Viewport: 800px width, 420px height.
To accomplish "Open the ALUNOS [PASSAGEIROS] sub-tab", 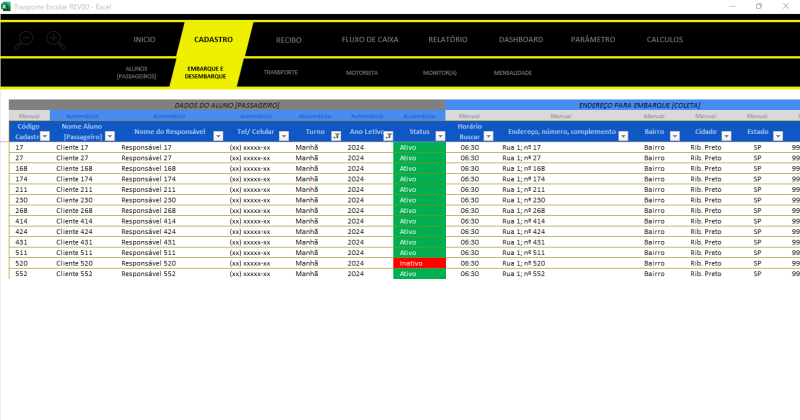I will tap(137, 73).
